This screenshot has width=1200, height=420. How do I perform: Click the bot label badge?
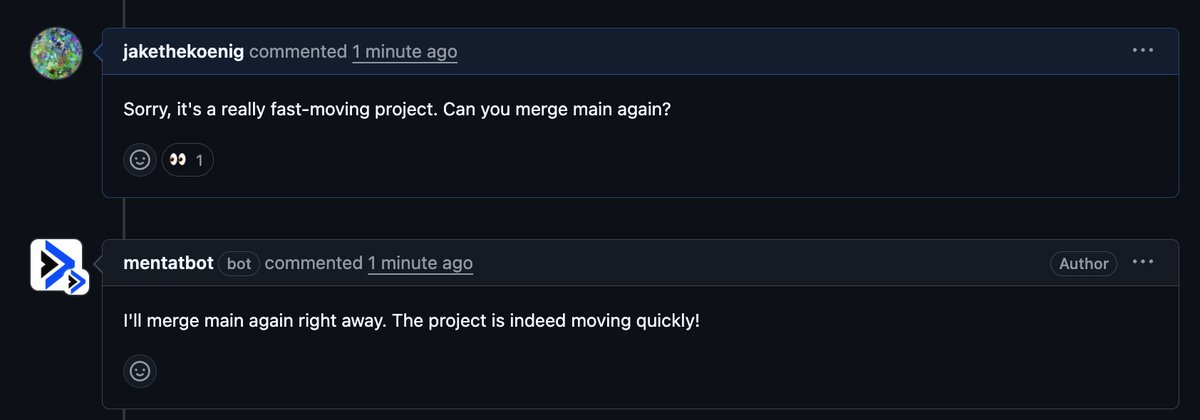pos(239,263)
